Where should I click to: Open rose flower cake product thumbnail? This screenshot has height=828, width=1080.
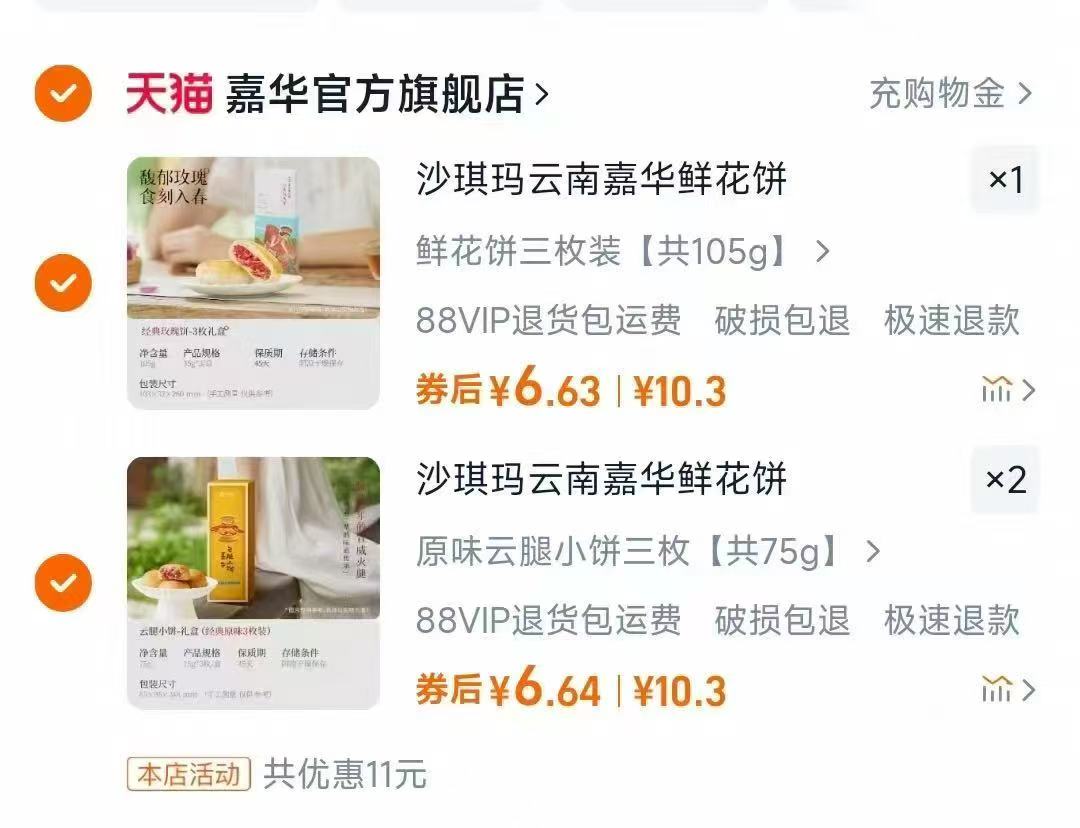point(253,283)
